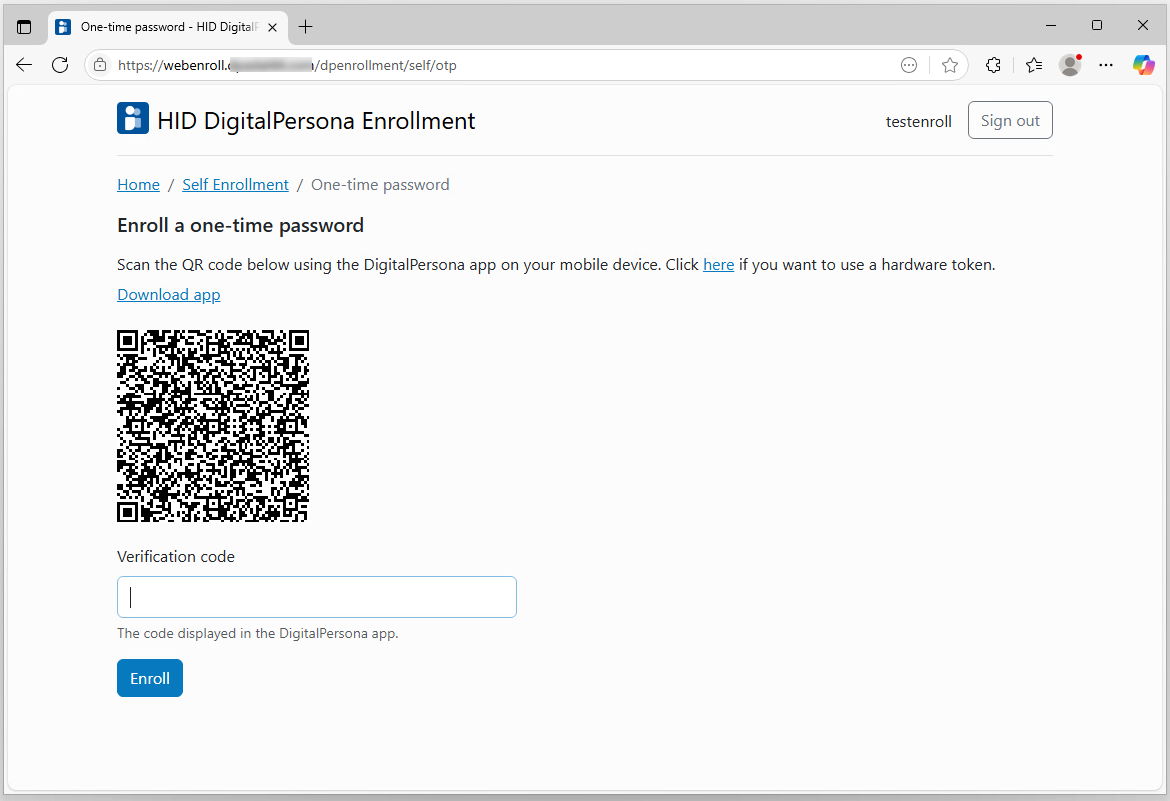Go back using the browser arrow
The width and height of the screenshot is (1170, 801).
(x=24, y=65)
